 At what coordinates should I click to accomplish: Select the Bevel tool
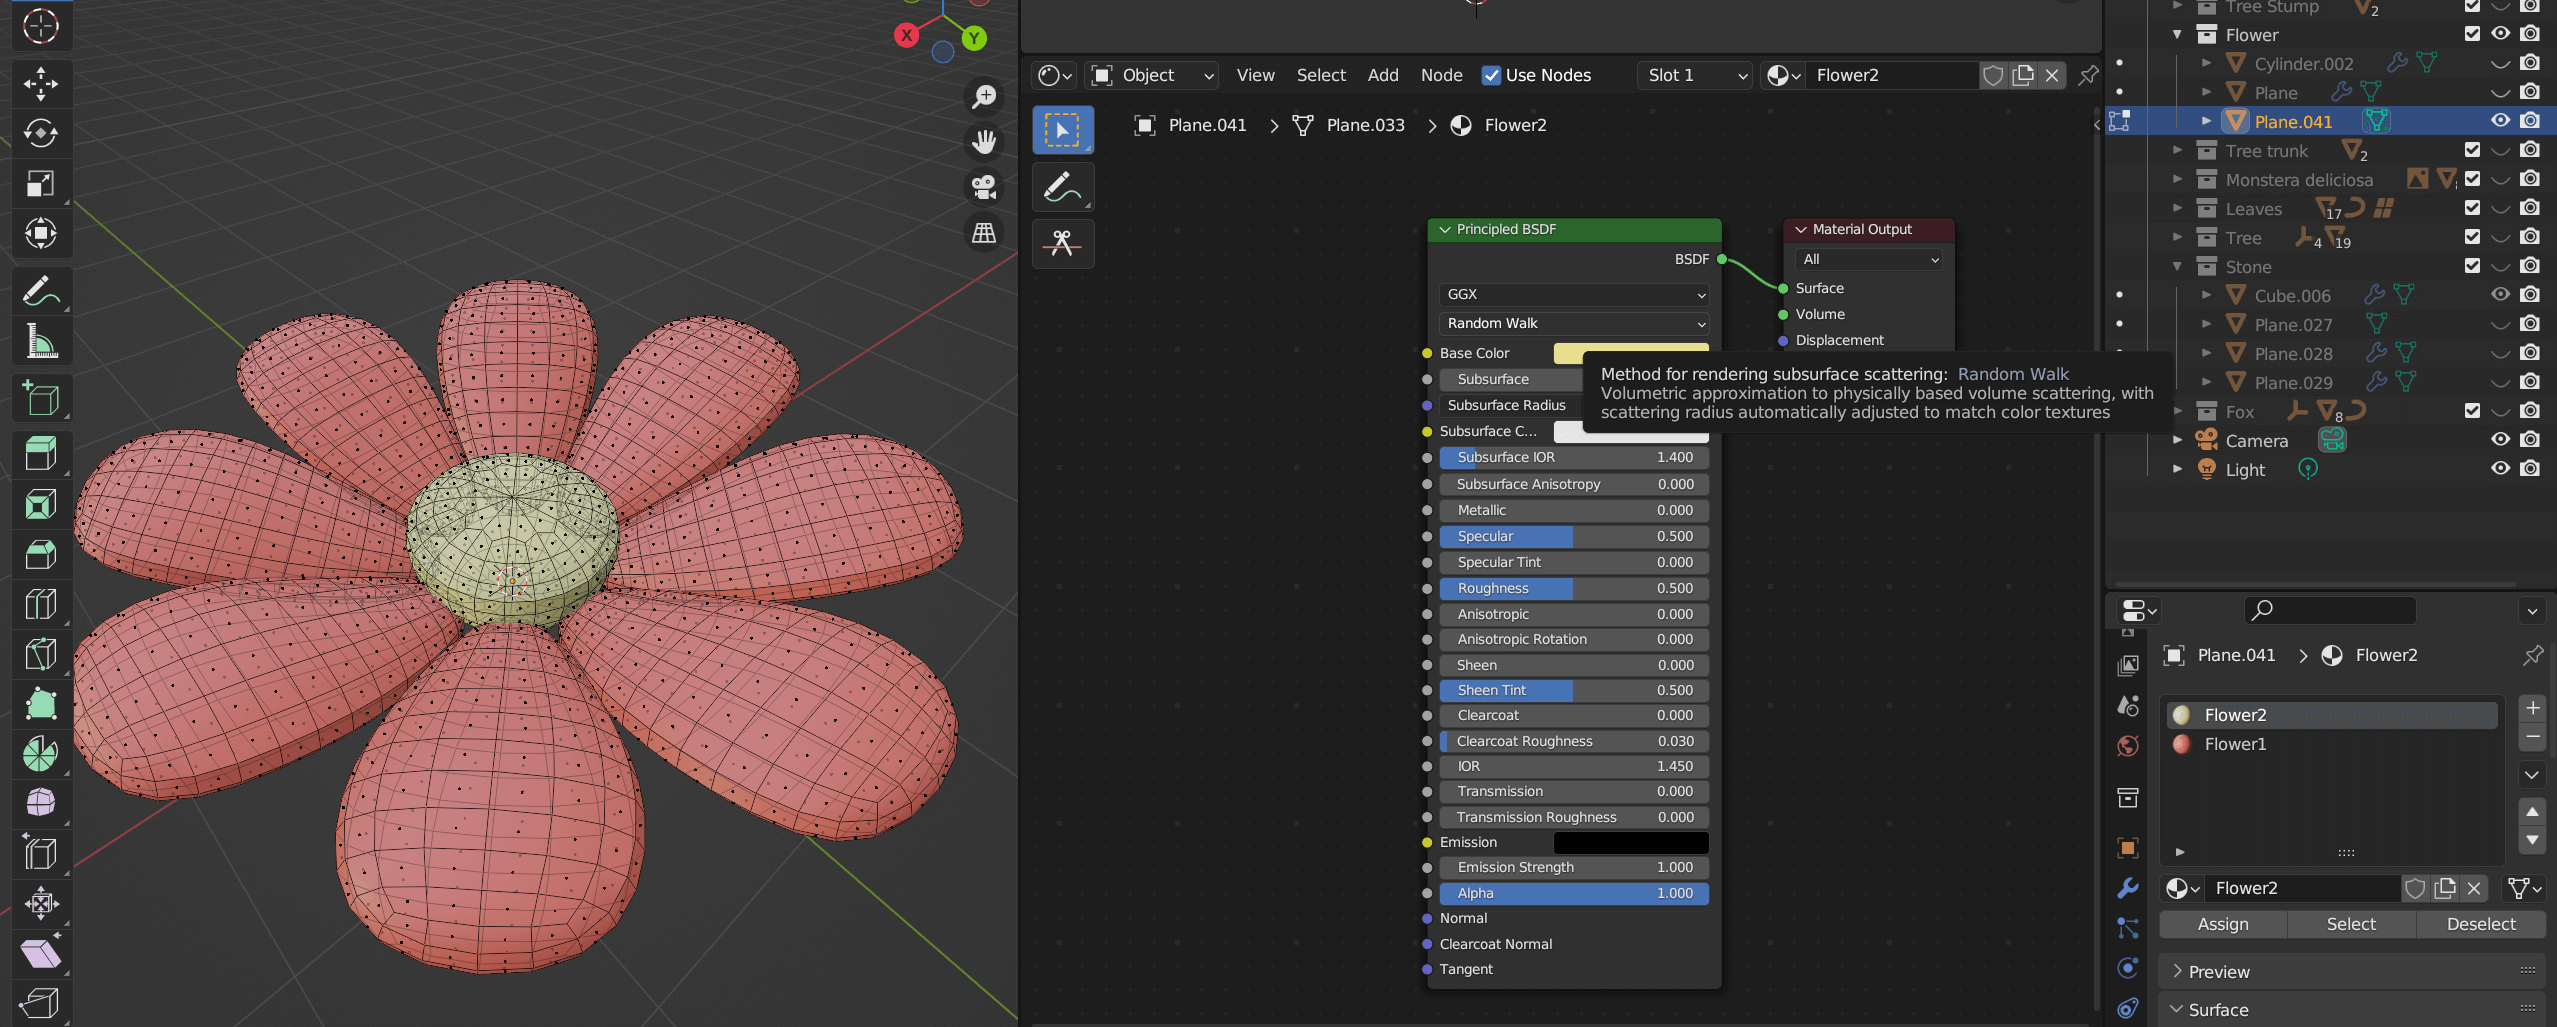41,554
